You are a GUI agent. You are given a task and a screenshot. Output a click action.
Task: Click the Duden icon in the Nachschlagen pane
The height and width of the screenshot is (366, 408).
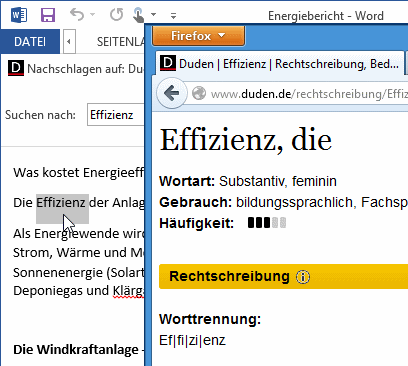16,68
